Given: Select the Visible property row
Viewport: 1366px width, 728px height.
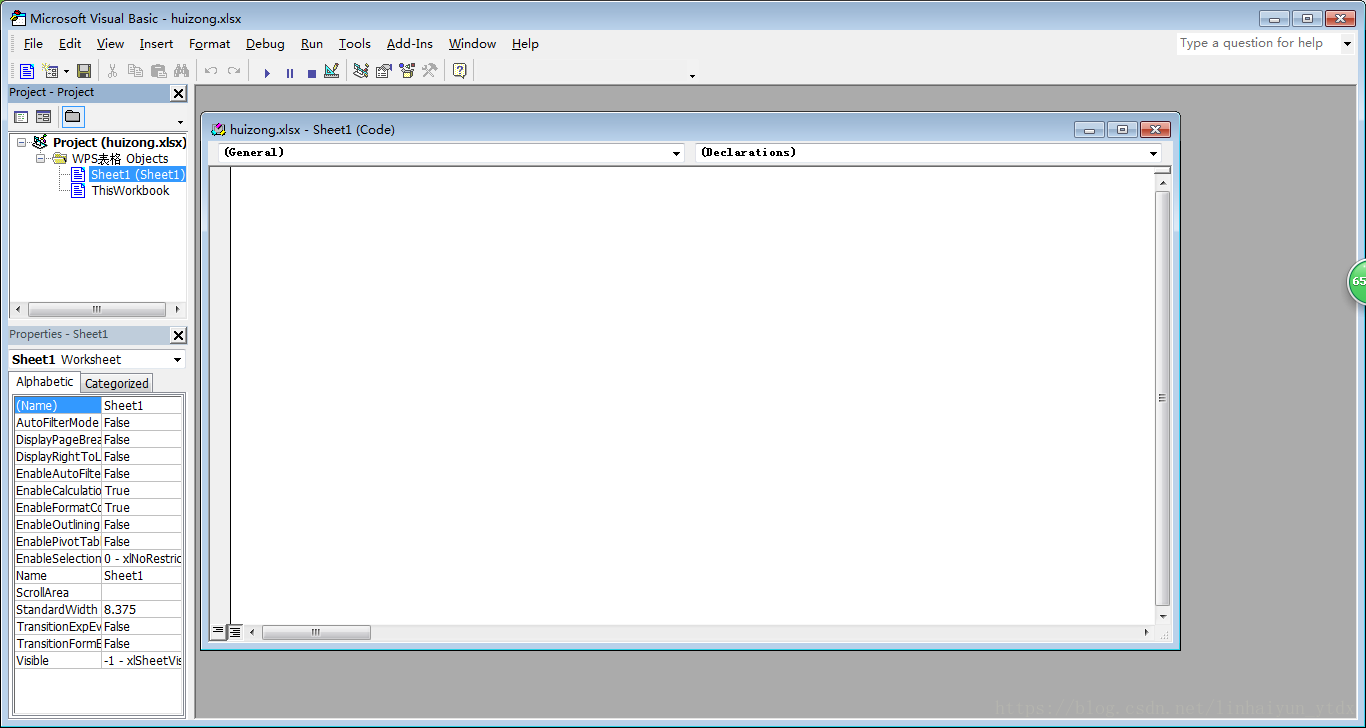Looking at the screenshot, I should point(98,661).
